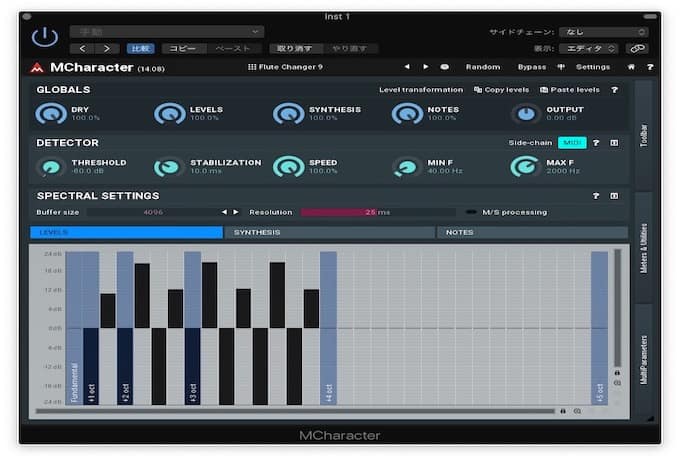Click the link chain icon in the header
Image resolution: width=680 pixels, height=460 pixels.
pyautogui.click(x=637, y=49)
